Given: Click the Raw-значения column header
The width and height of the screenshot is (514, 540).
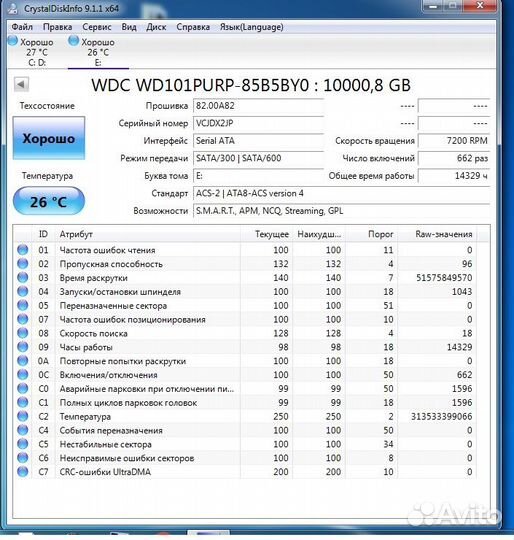Looking at the screenshot, I should tap(437, 234).
